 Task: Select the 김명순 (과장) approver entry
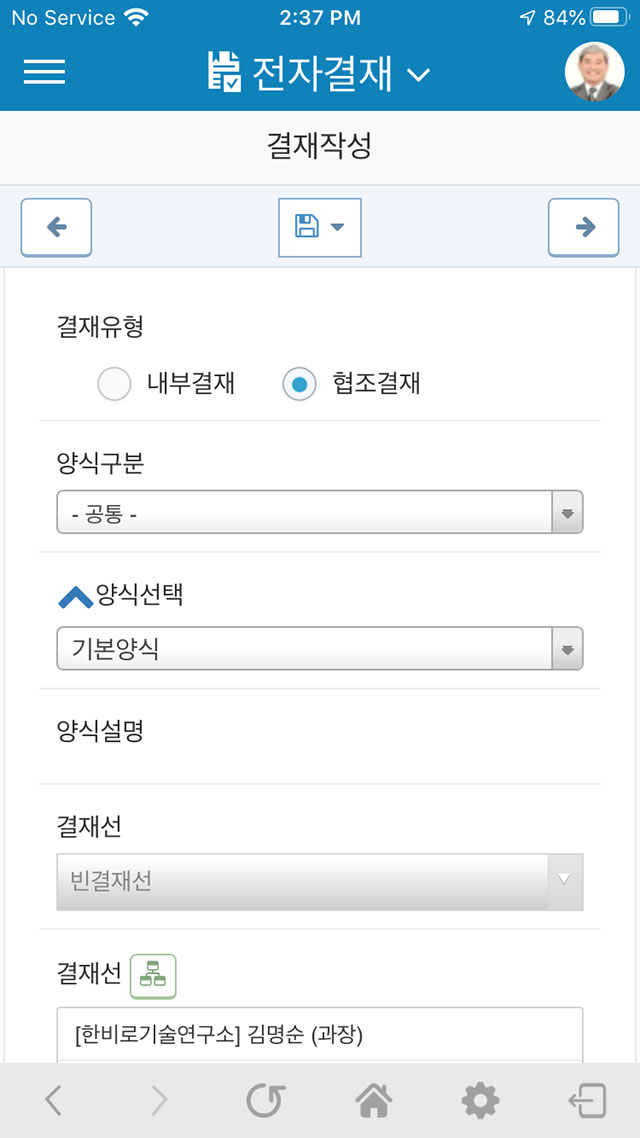click(x=320, y=1034)
